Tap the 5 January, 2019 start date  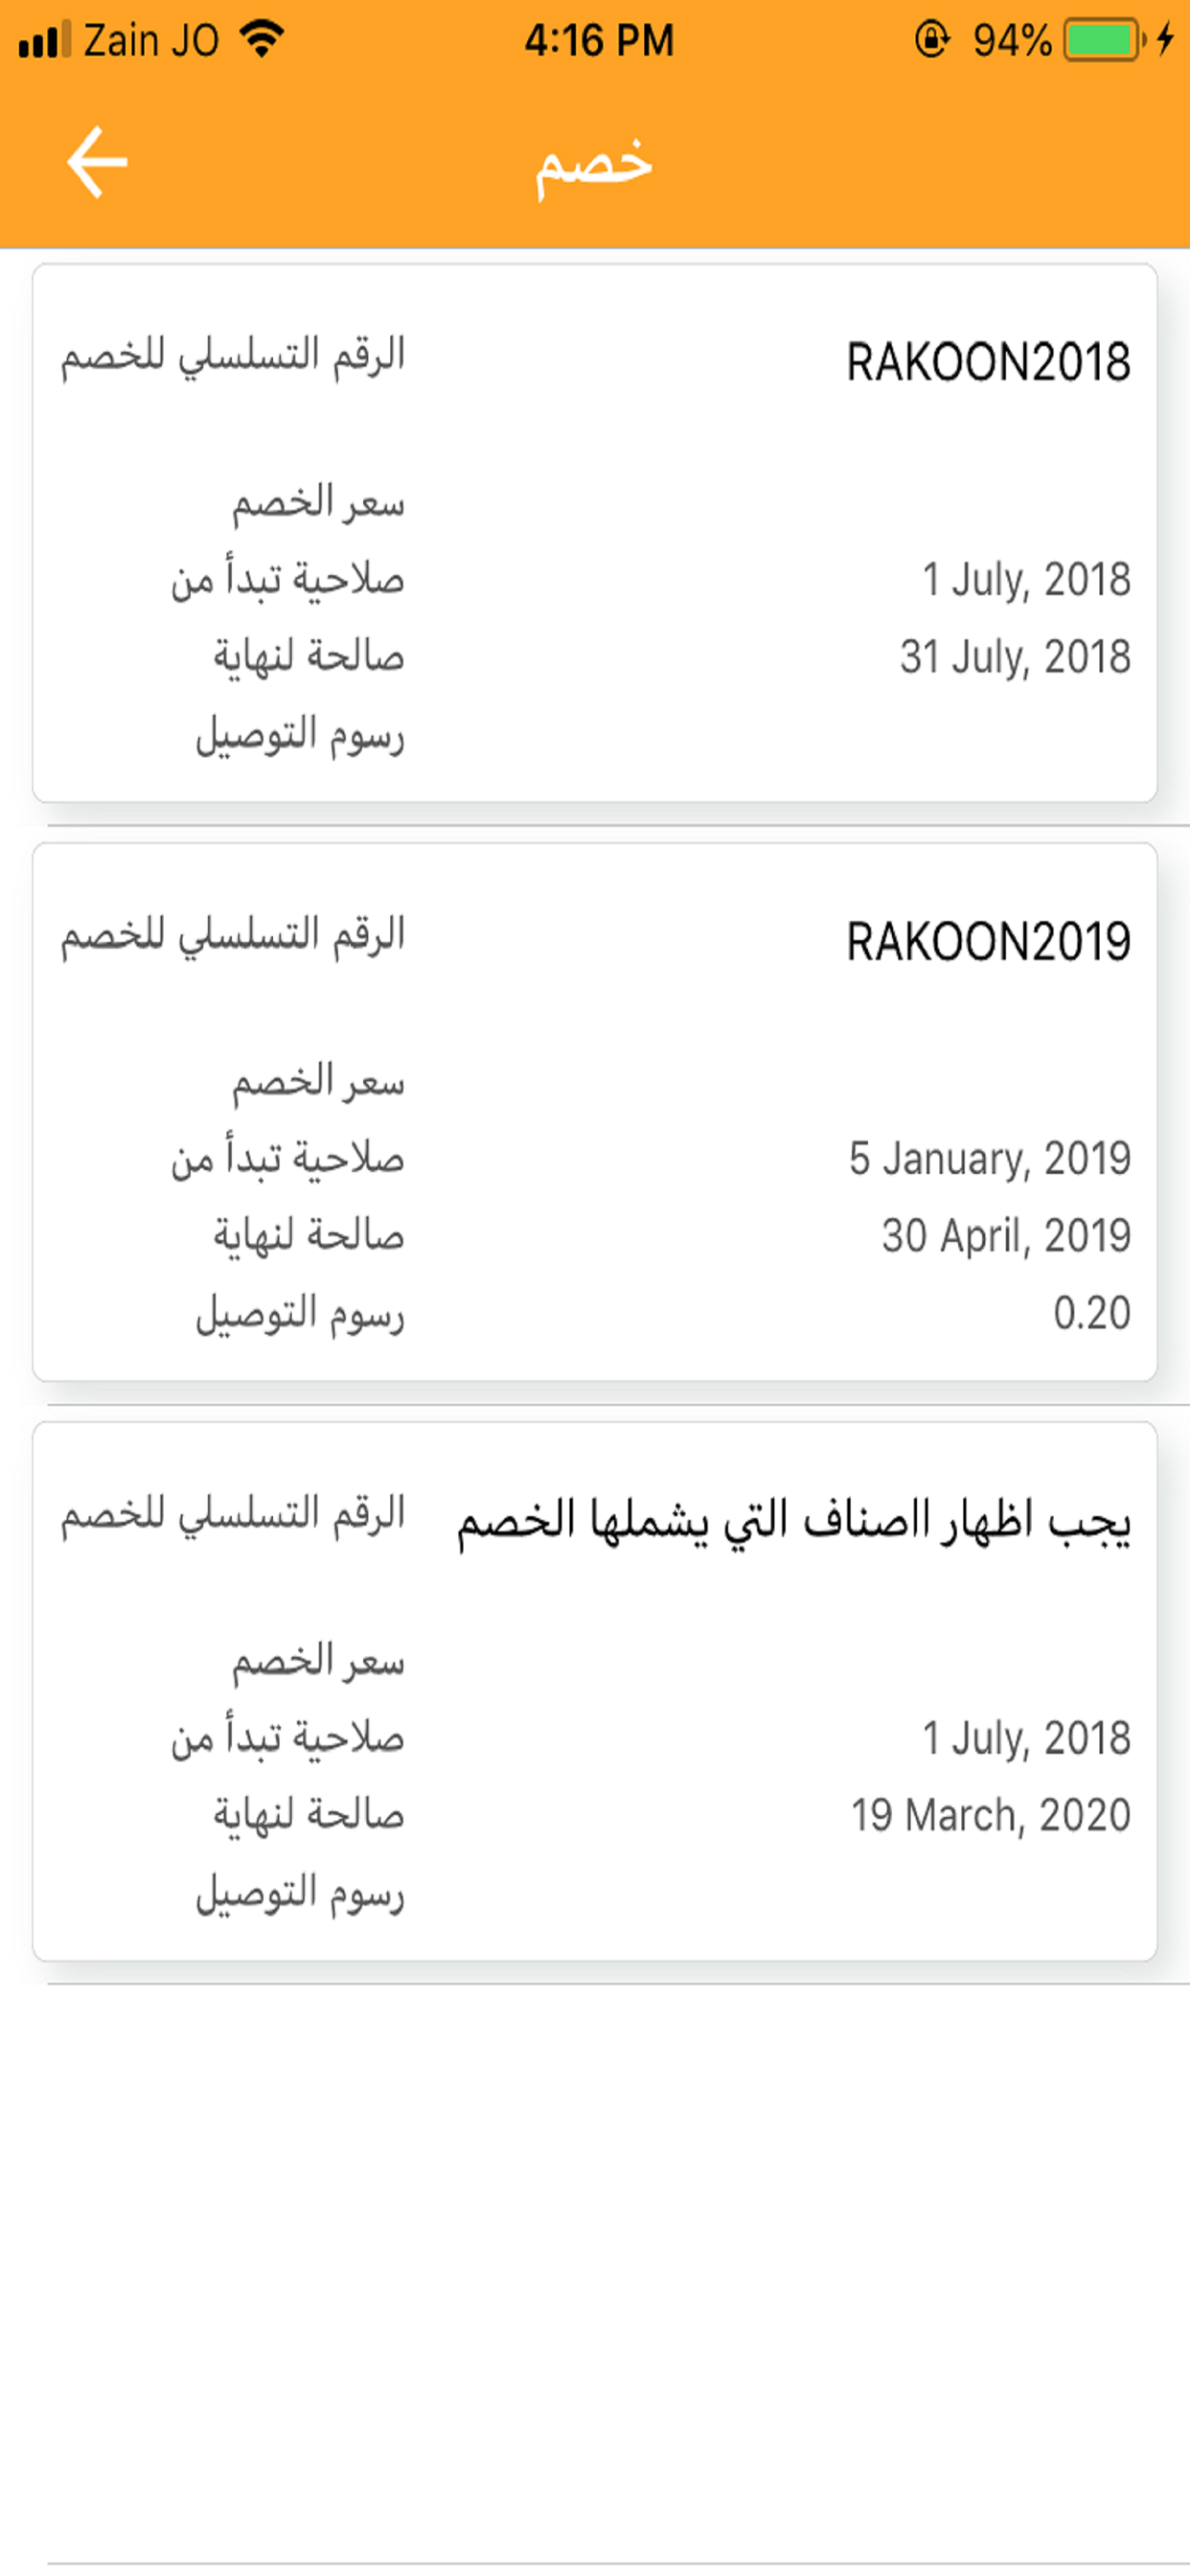coord(990,1159)
